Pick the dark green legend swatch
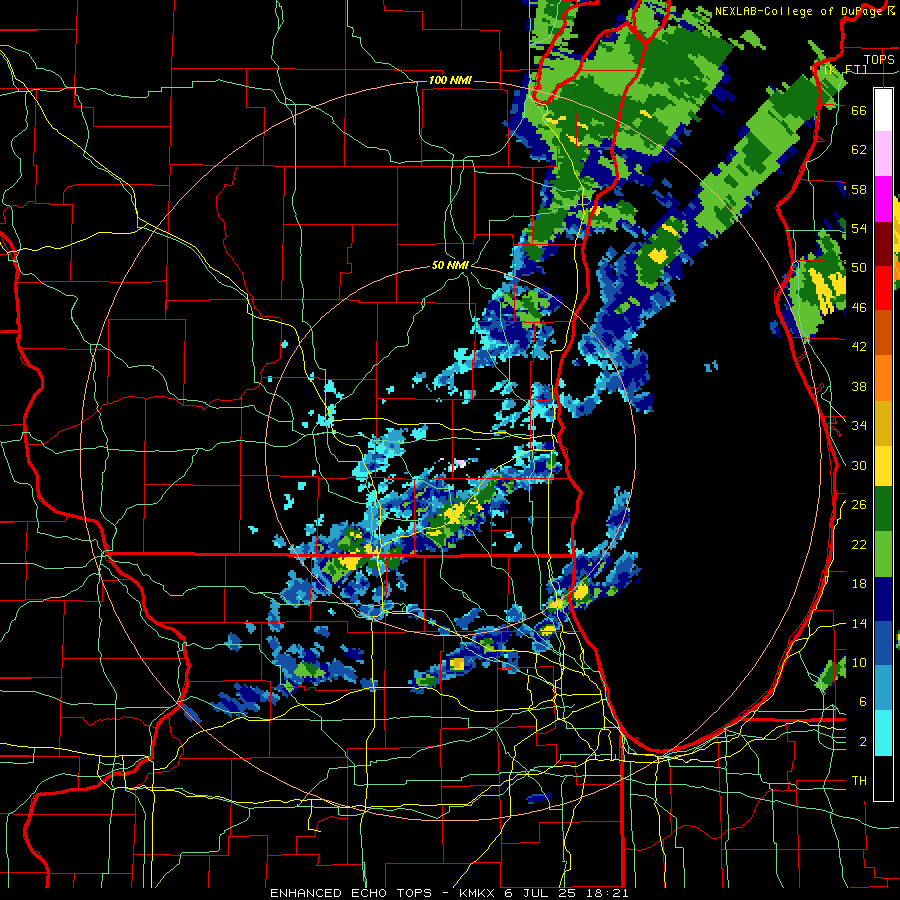This screenshot has height=900, width=900. point(883,509)
